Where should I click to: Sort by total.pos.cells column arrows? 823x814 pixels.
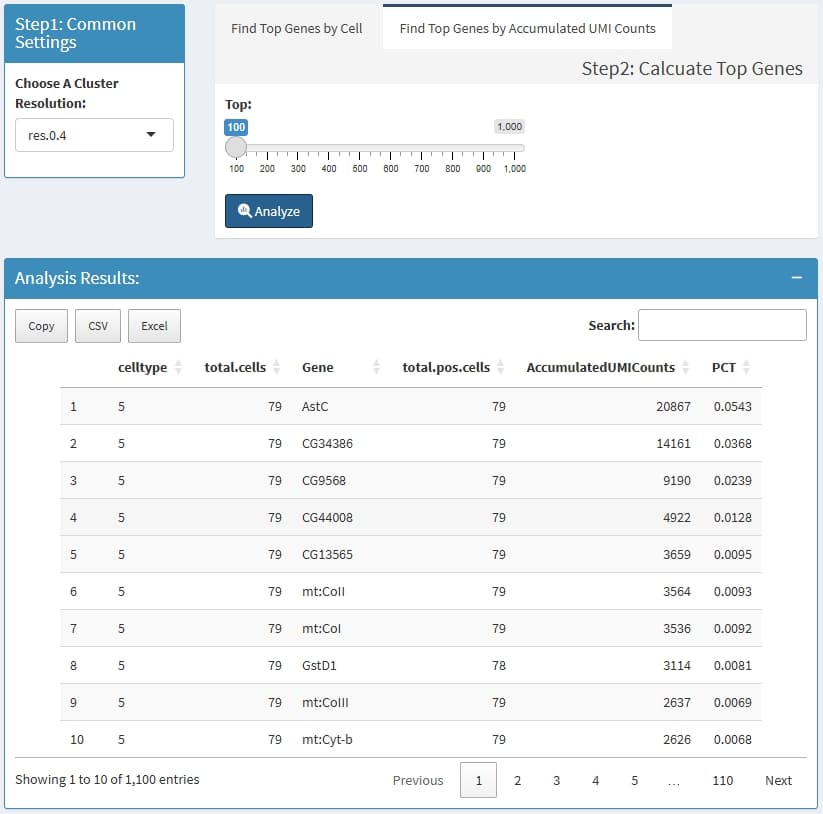point(501,367)
